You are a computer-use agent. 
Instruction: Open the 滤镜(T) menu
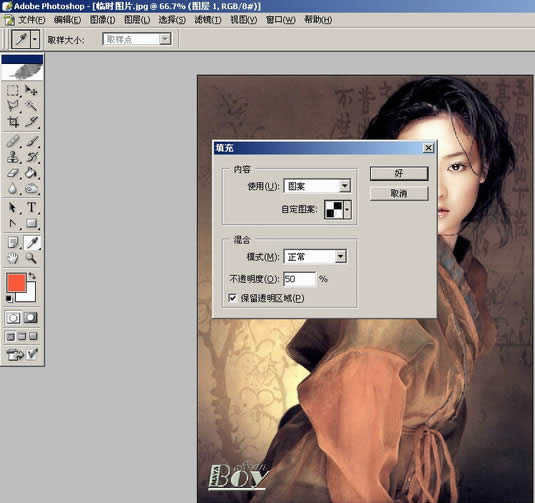208,20
